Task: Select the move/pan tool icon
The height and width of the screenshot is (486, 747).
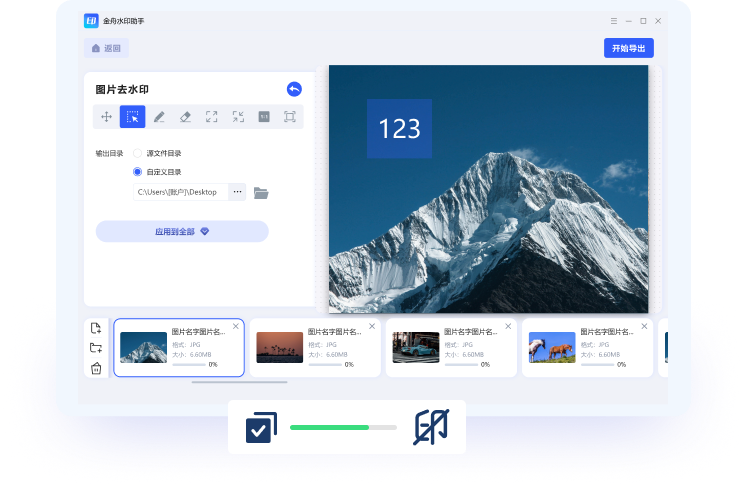Action: [x=106, y=117]
